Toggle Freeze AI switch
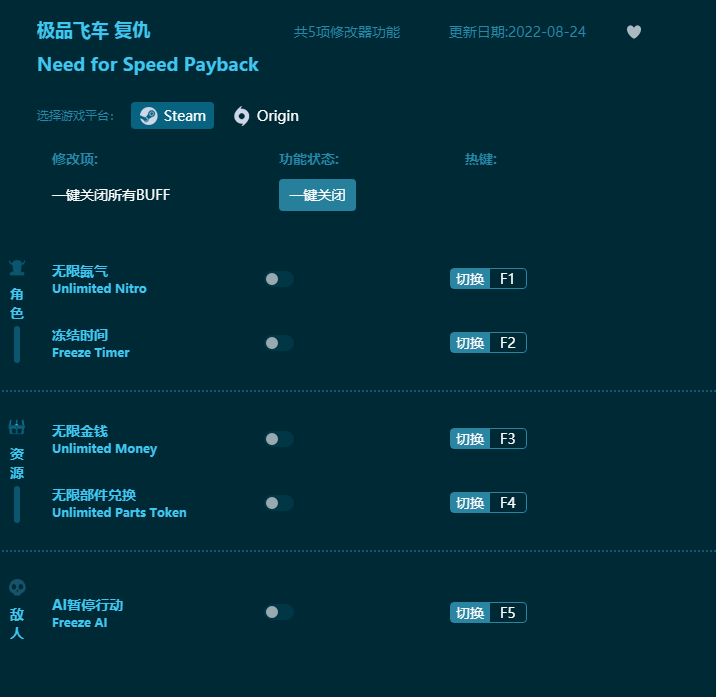Image resolution: width=716 pixels, height=697 pixels. coord(279,612)
